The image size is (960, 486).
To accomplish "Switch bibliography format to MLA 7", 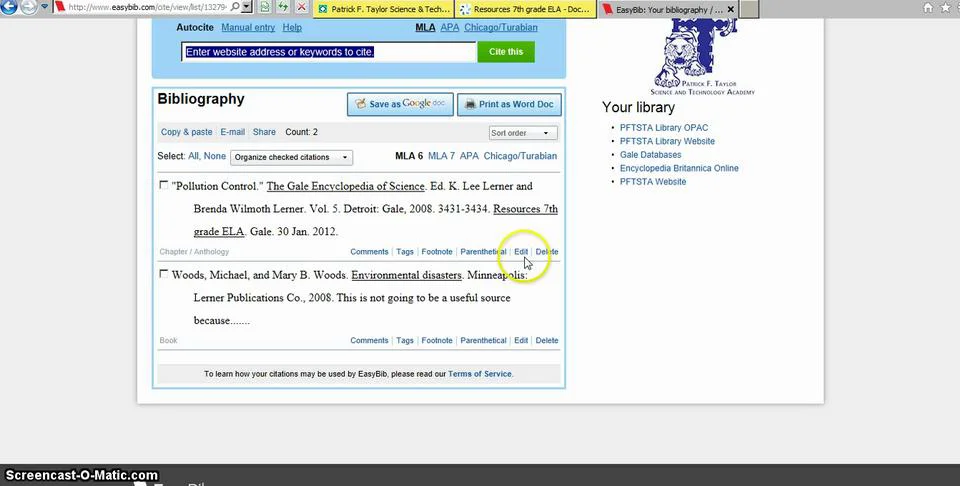I will coord(441,156).
